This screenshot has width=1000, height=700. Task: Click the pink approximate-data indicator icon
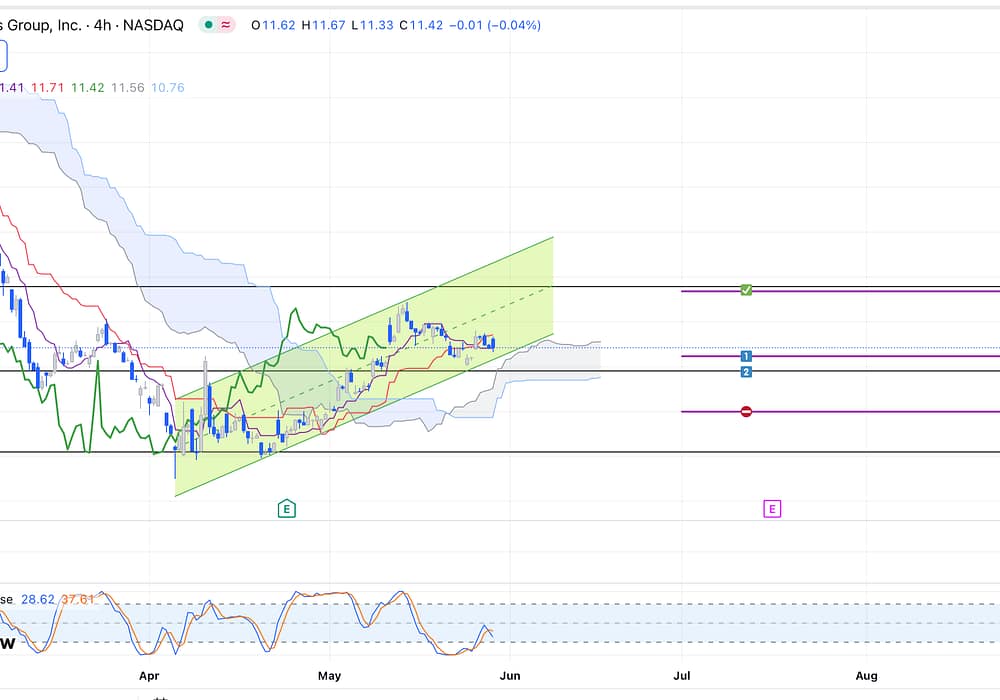pos(227,25)
